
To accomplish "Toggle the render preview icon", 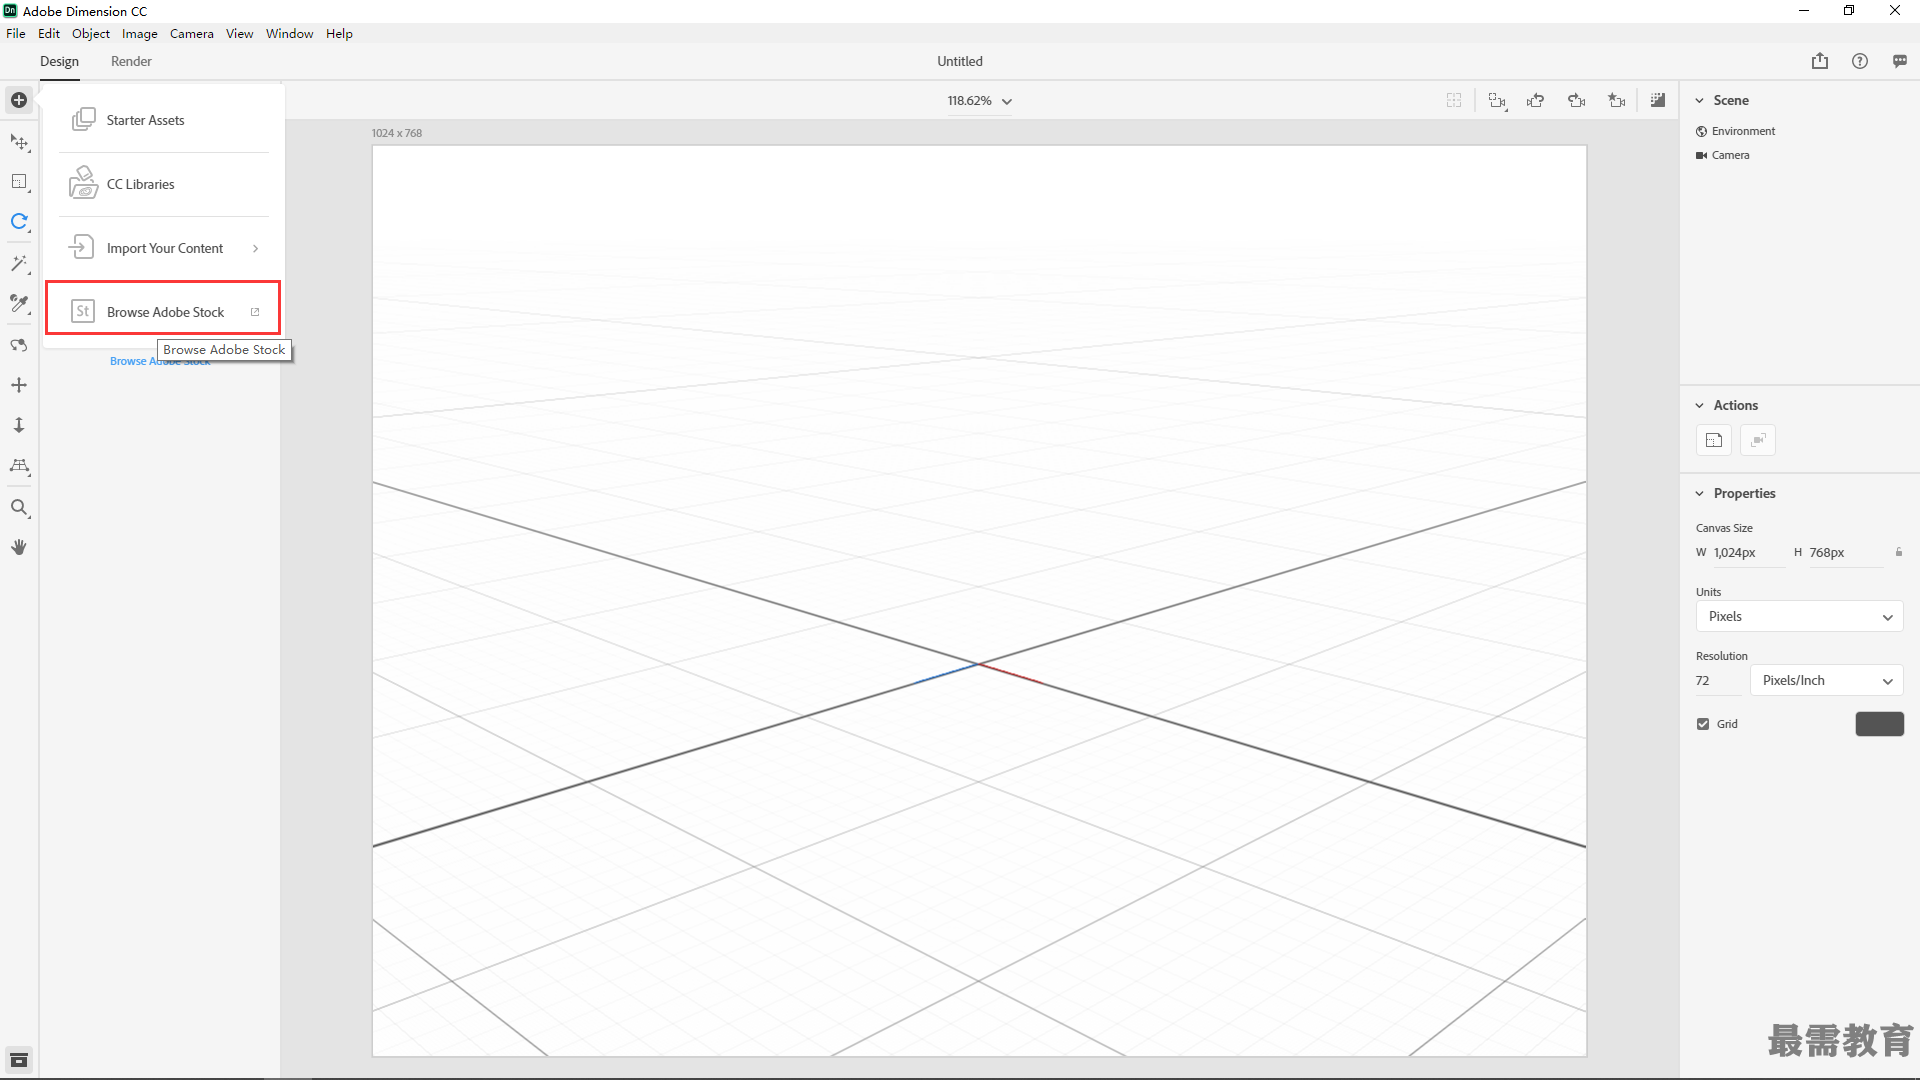I will pyautogui.click(x=1658, y=100).
